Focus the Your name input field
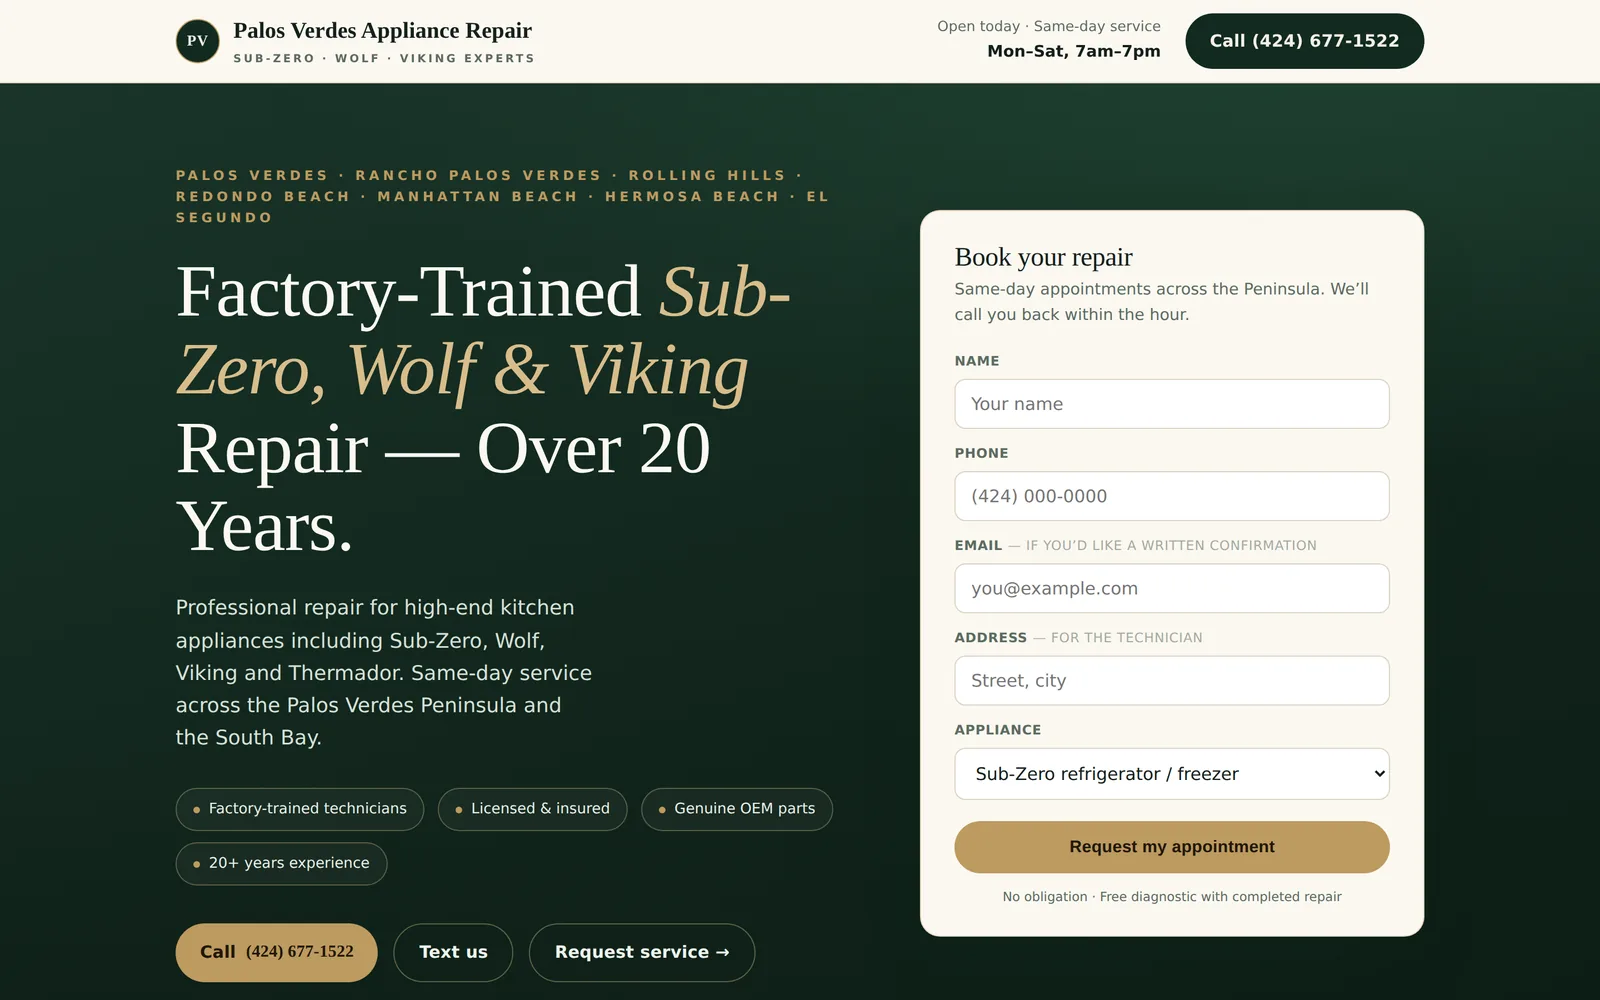 click(x=1171, y=404)
